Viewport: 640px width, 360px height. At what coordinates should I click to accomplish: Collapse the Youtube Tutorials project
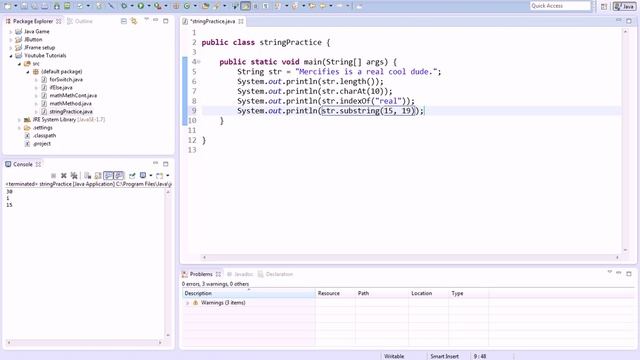(x=11, y=56)
